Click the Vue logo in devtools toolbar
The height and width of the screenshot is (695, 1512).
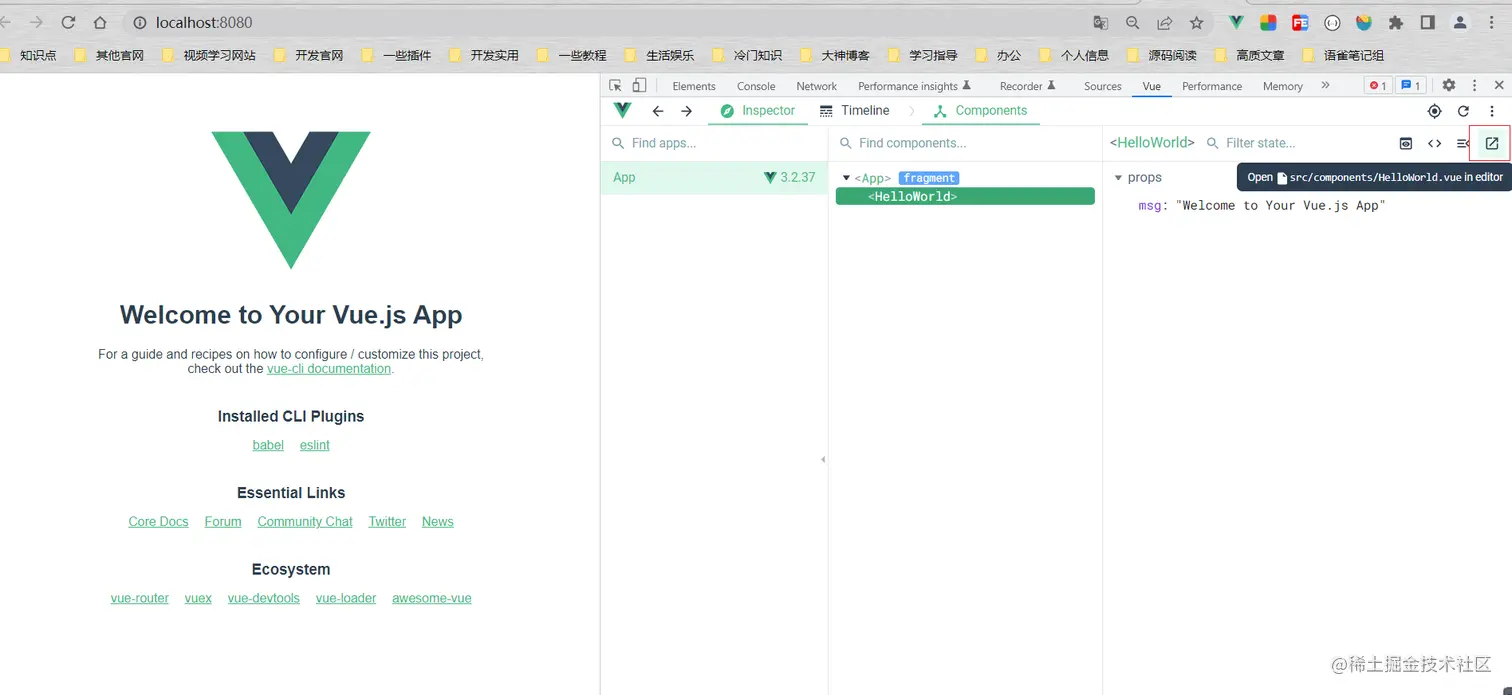pos(622,110)
